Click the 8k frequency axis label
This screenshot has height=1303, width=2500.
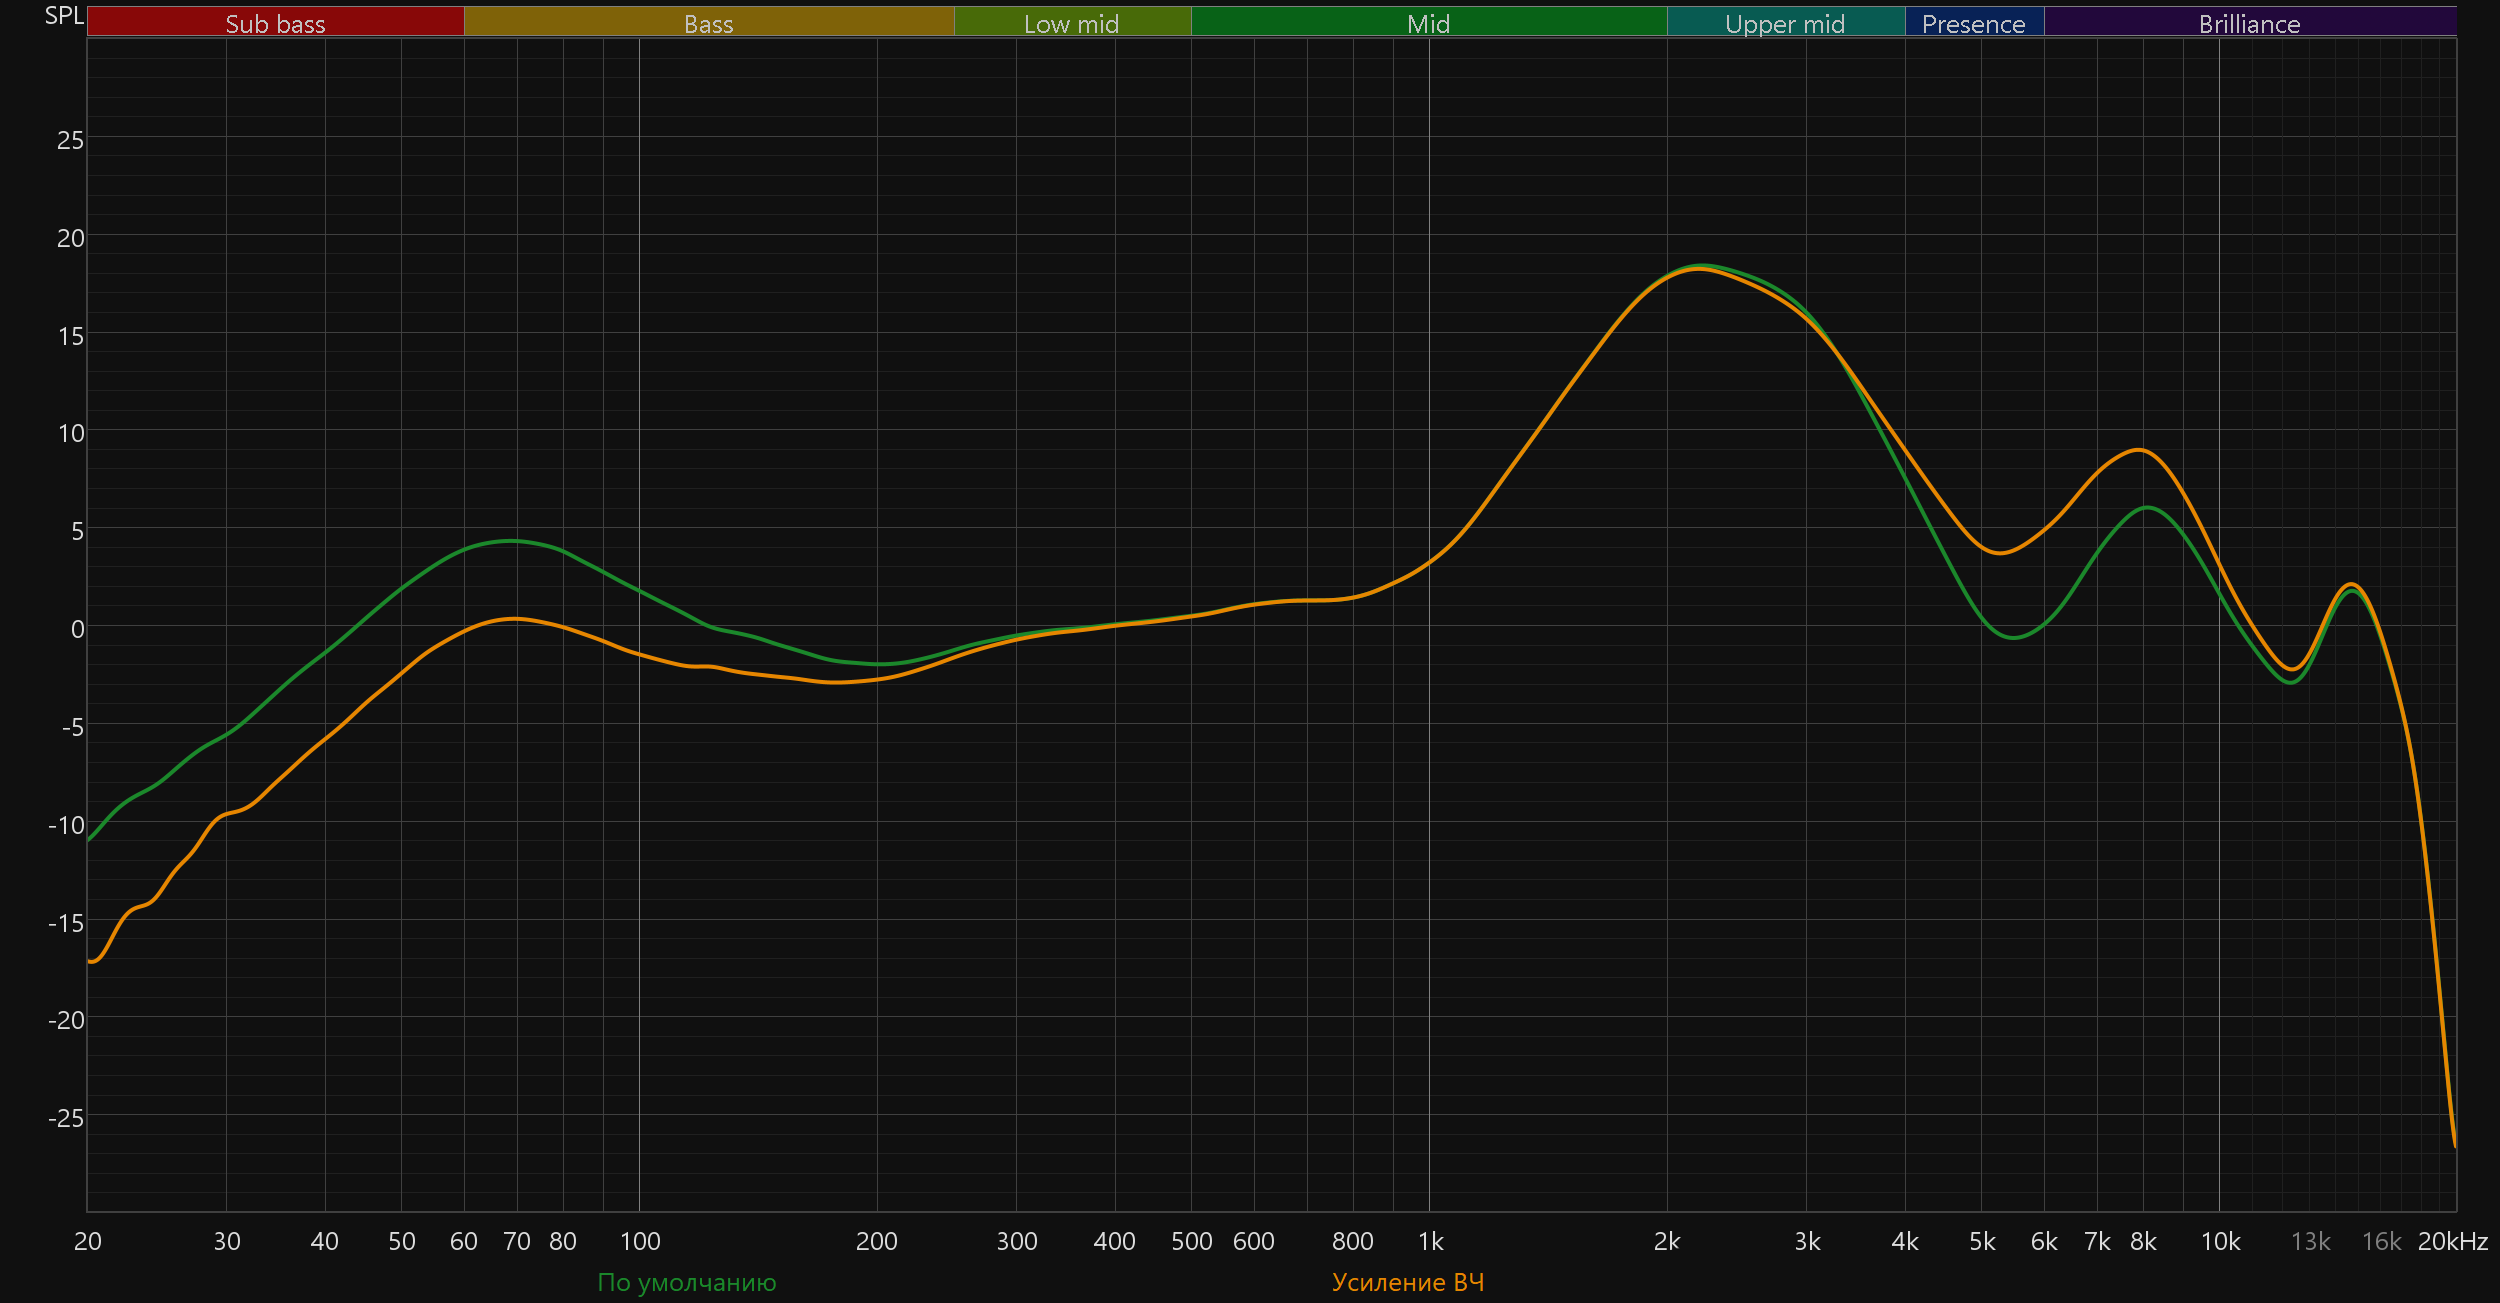tap(2143, 1241)
